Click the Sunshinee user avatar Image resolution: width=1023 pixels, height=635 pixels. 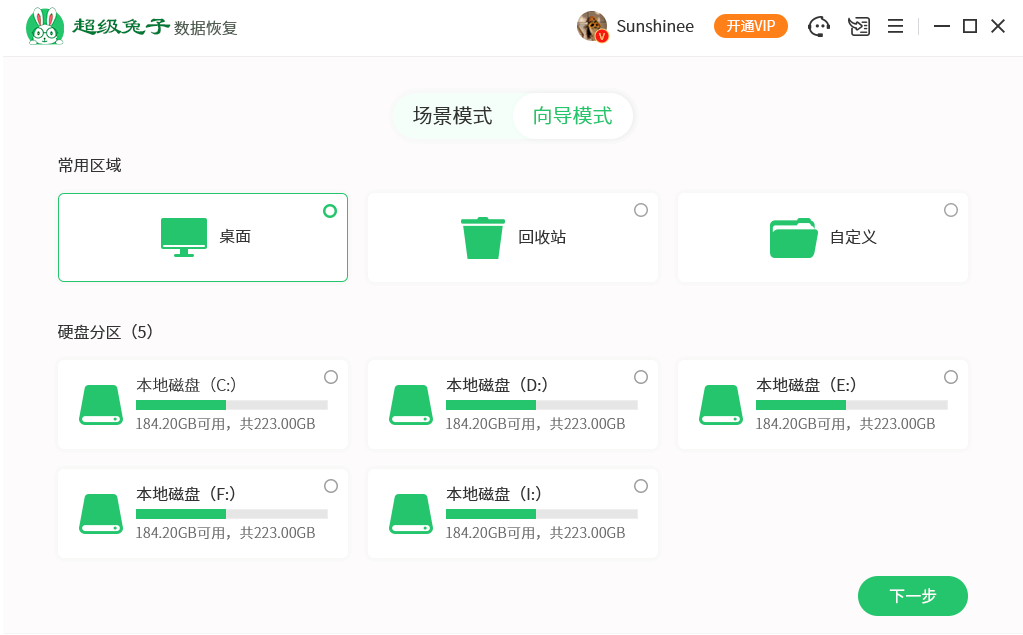[x=592, y=26]
